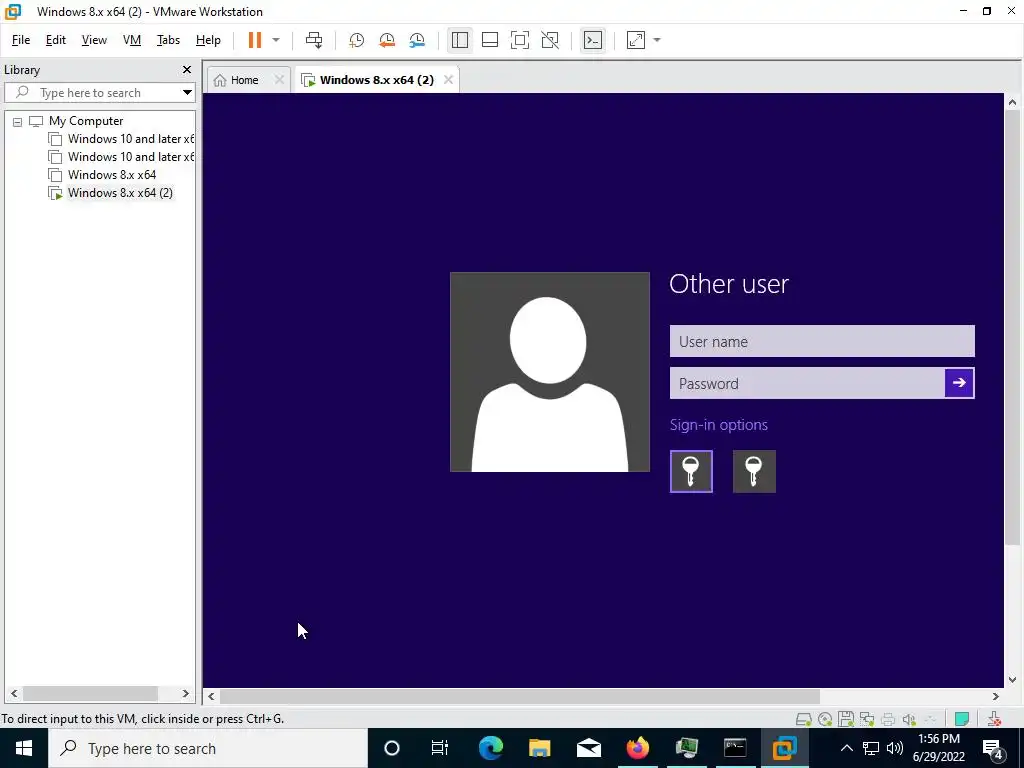Click the stretch guest display icon
Screen dimensions: 1024x768
tap(635, 40)
